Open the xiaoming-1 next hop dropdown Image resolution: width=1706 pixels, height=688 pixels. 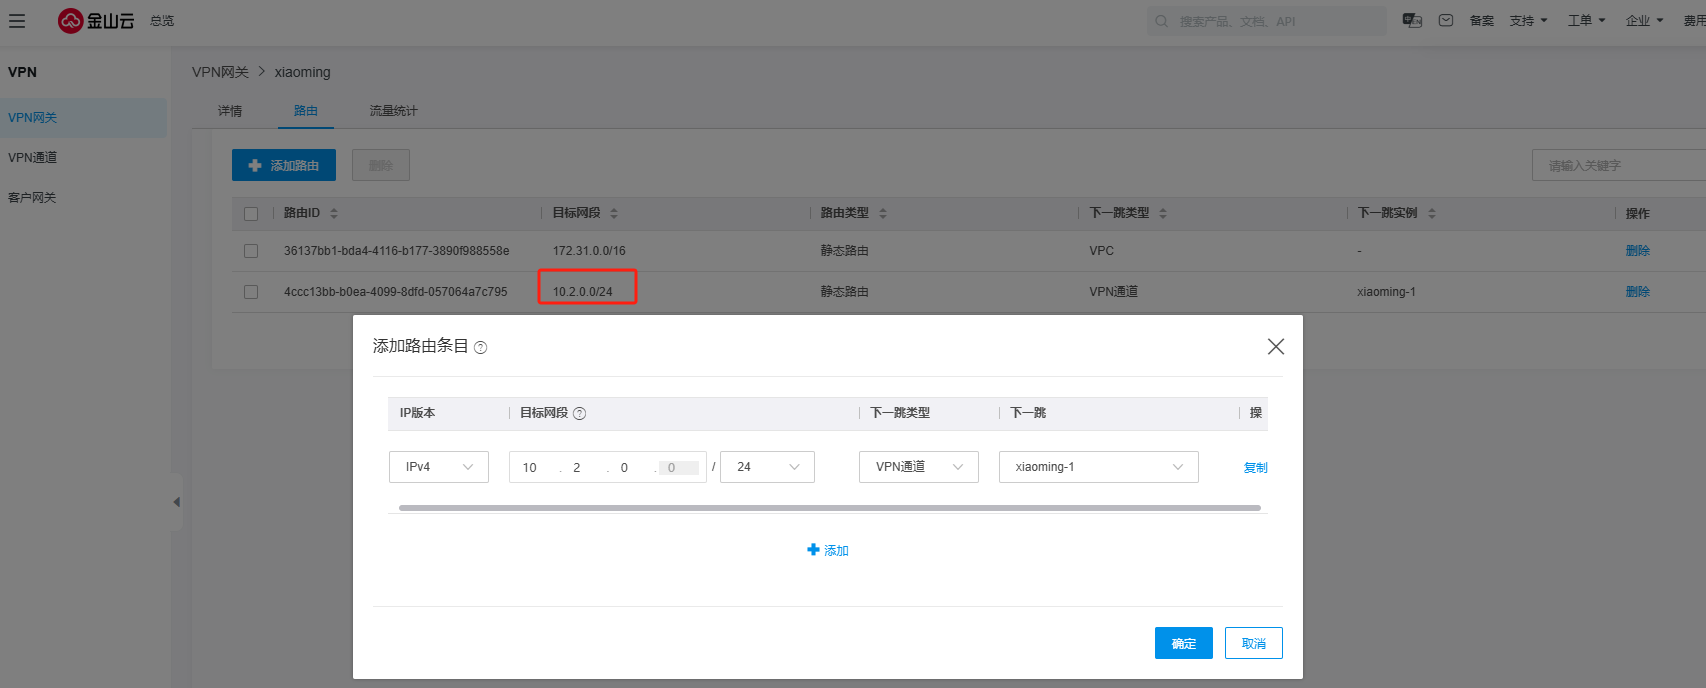tap(1098, 467)
